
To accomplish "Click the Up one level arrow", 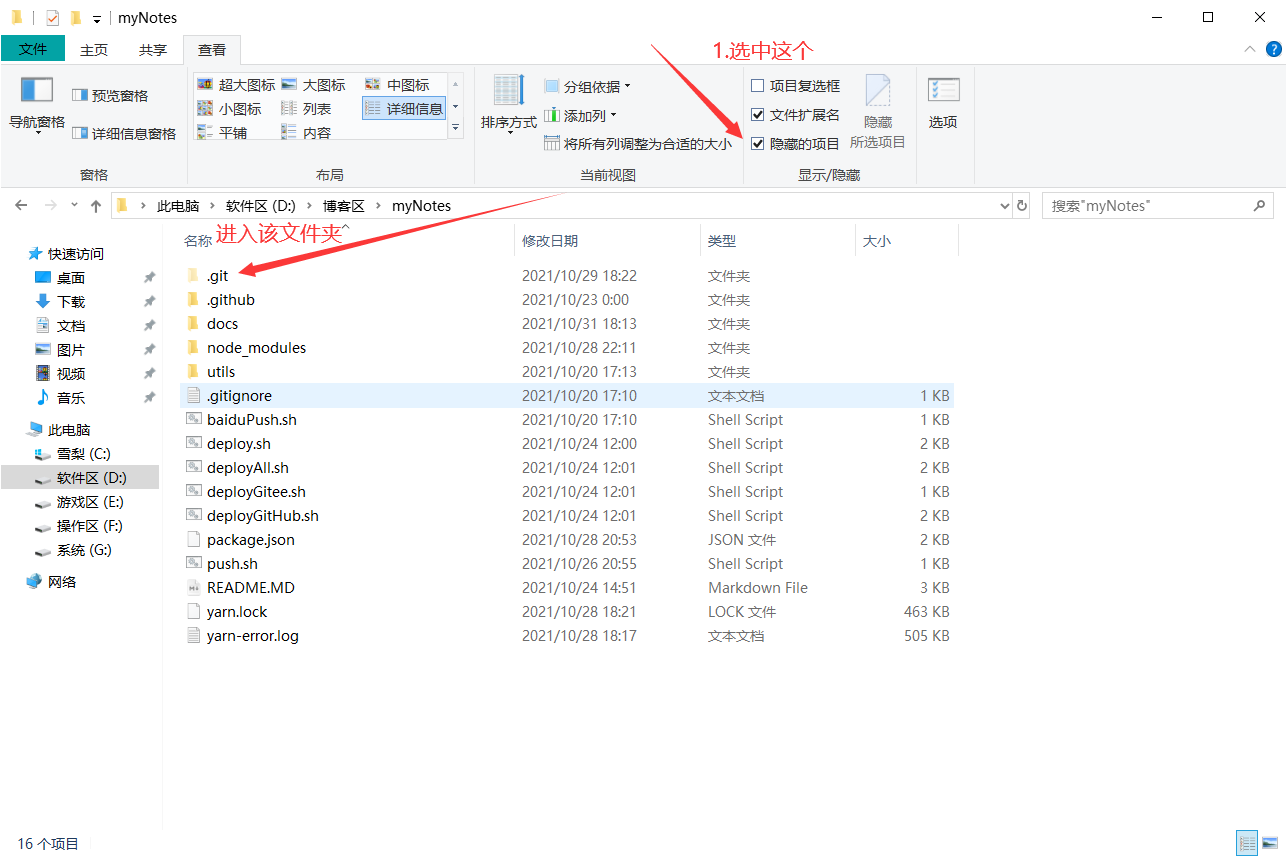I will 96,206.
